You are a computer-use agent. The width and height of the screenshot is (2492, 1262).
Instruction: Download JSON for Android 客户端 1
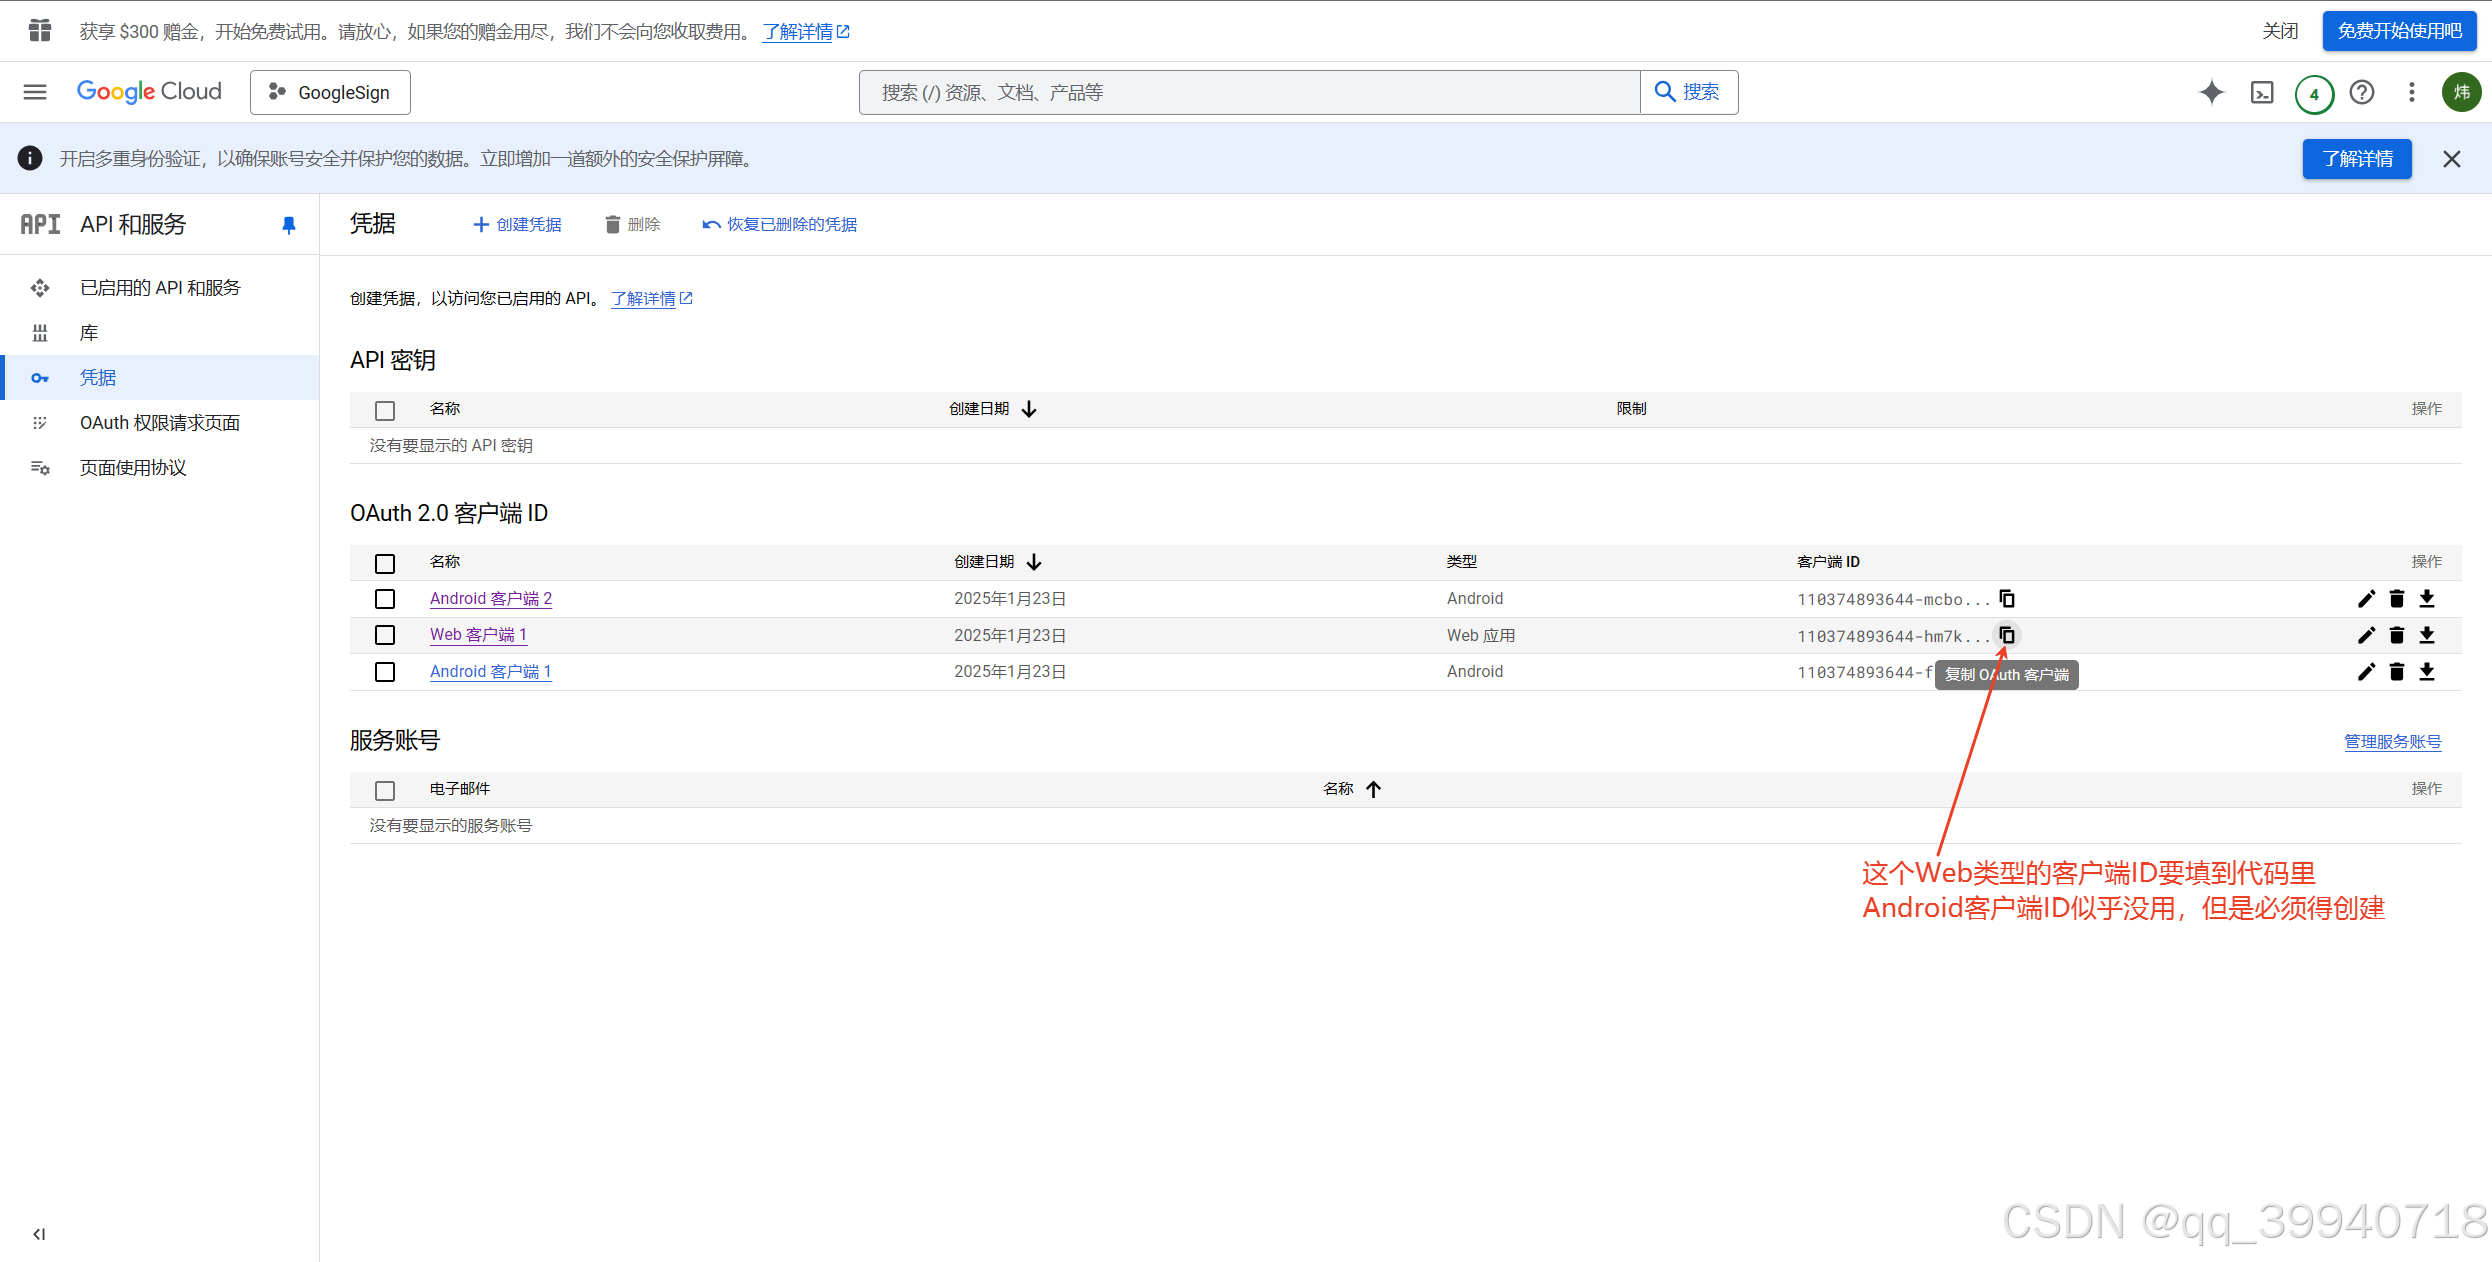coord(2427,672)
